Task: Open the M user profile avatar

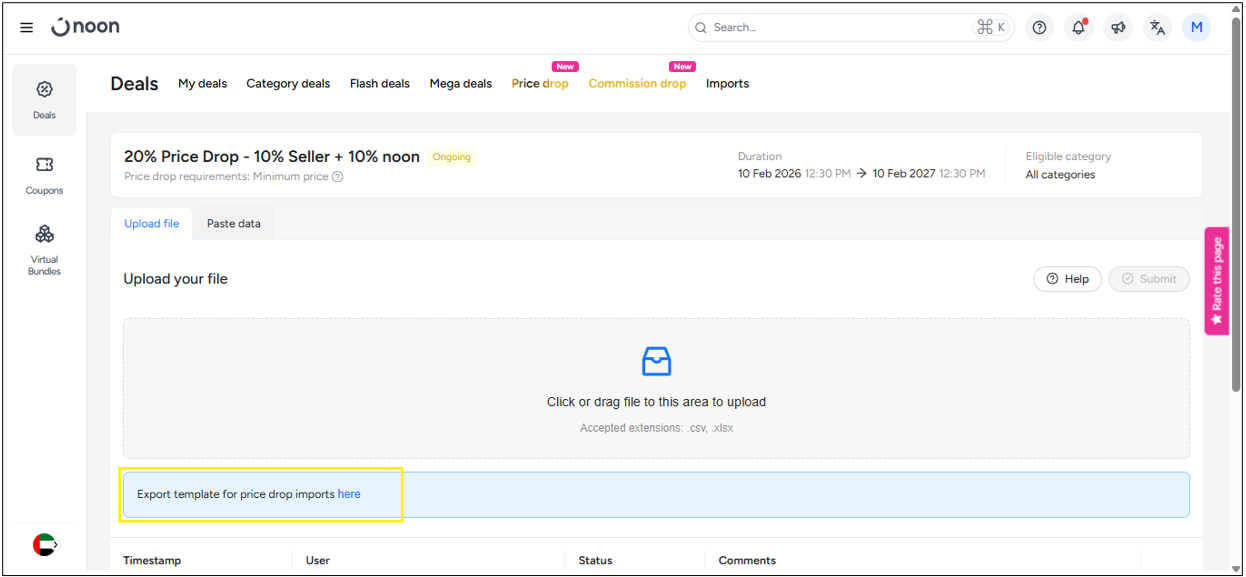Action: pyautogui.click(x=1196, y=28)
